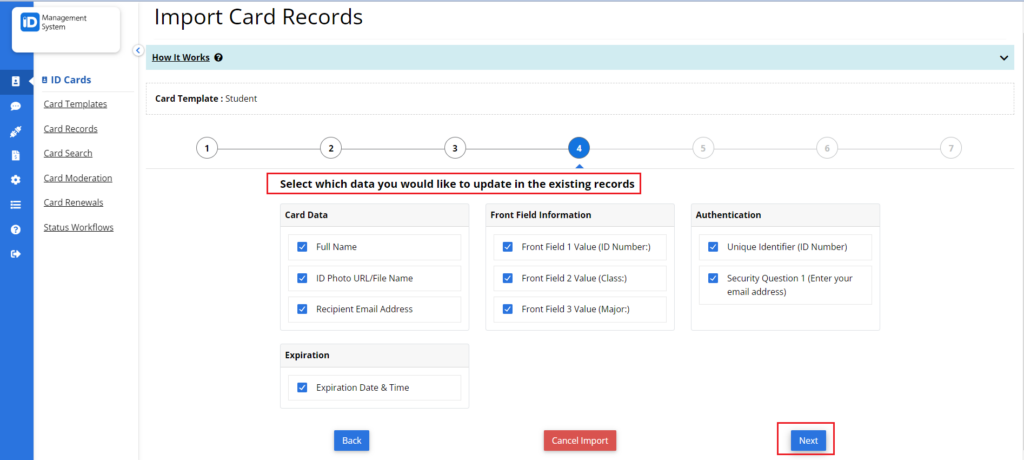Open the settings gear sidebar icon
This screenshot has height=460, width=1024.
16,180
